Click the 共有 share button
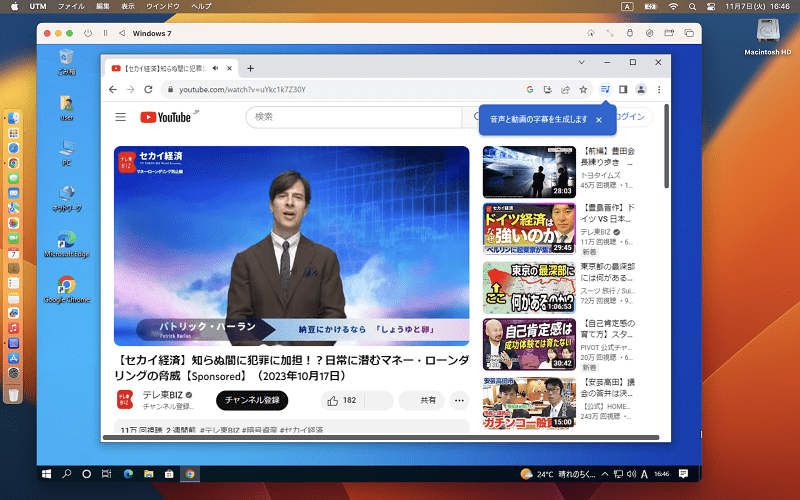 click(421, 401)
